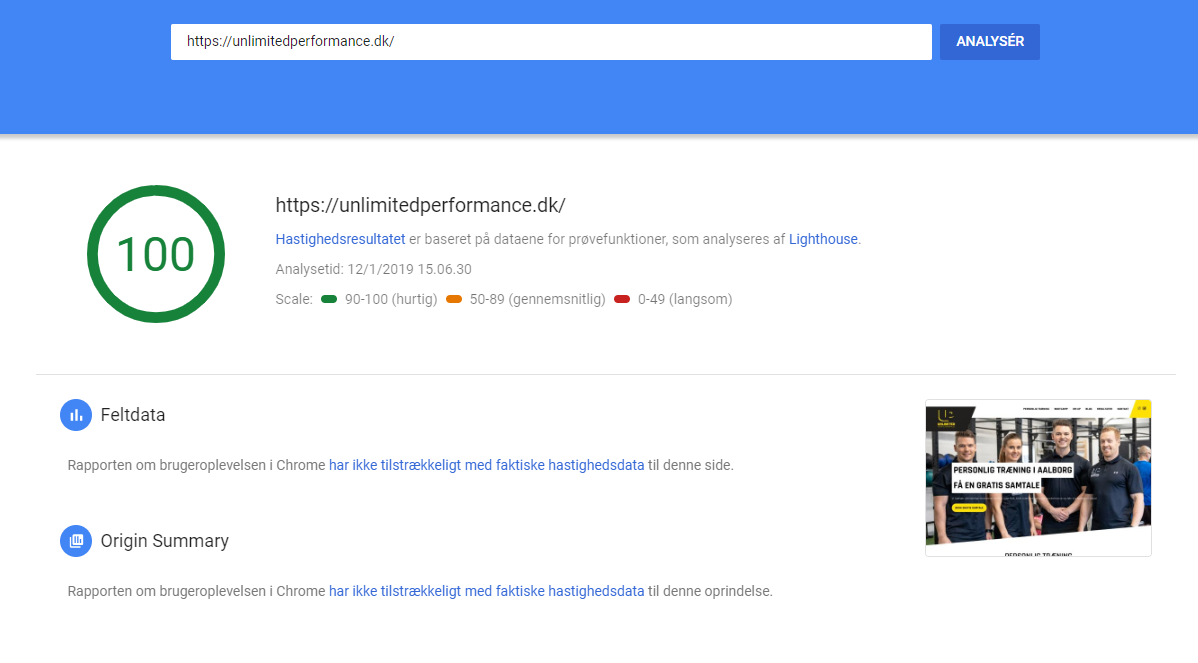The image size is (1198, 663).
Task: Click the red 0-49 (langsom) scale indicator
Action: tap(622, 299)
